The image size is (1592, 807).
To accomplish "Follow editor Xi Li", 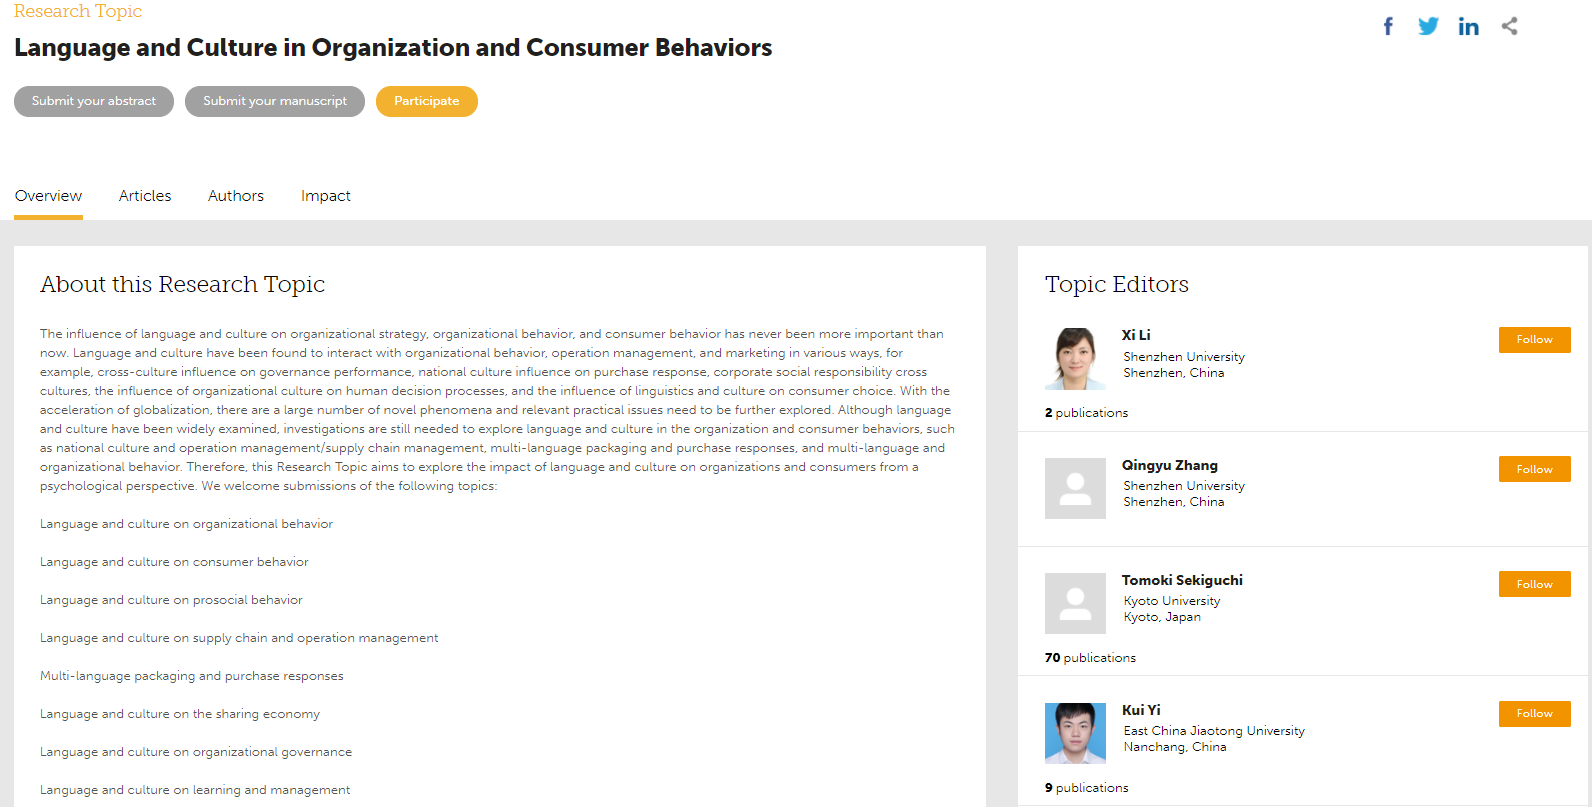I will coord(1534,340).
